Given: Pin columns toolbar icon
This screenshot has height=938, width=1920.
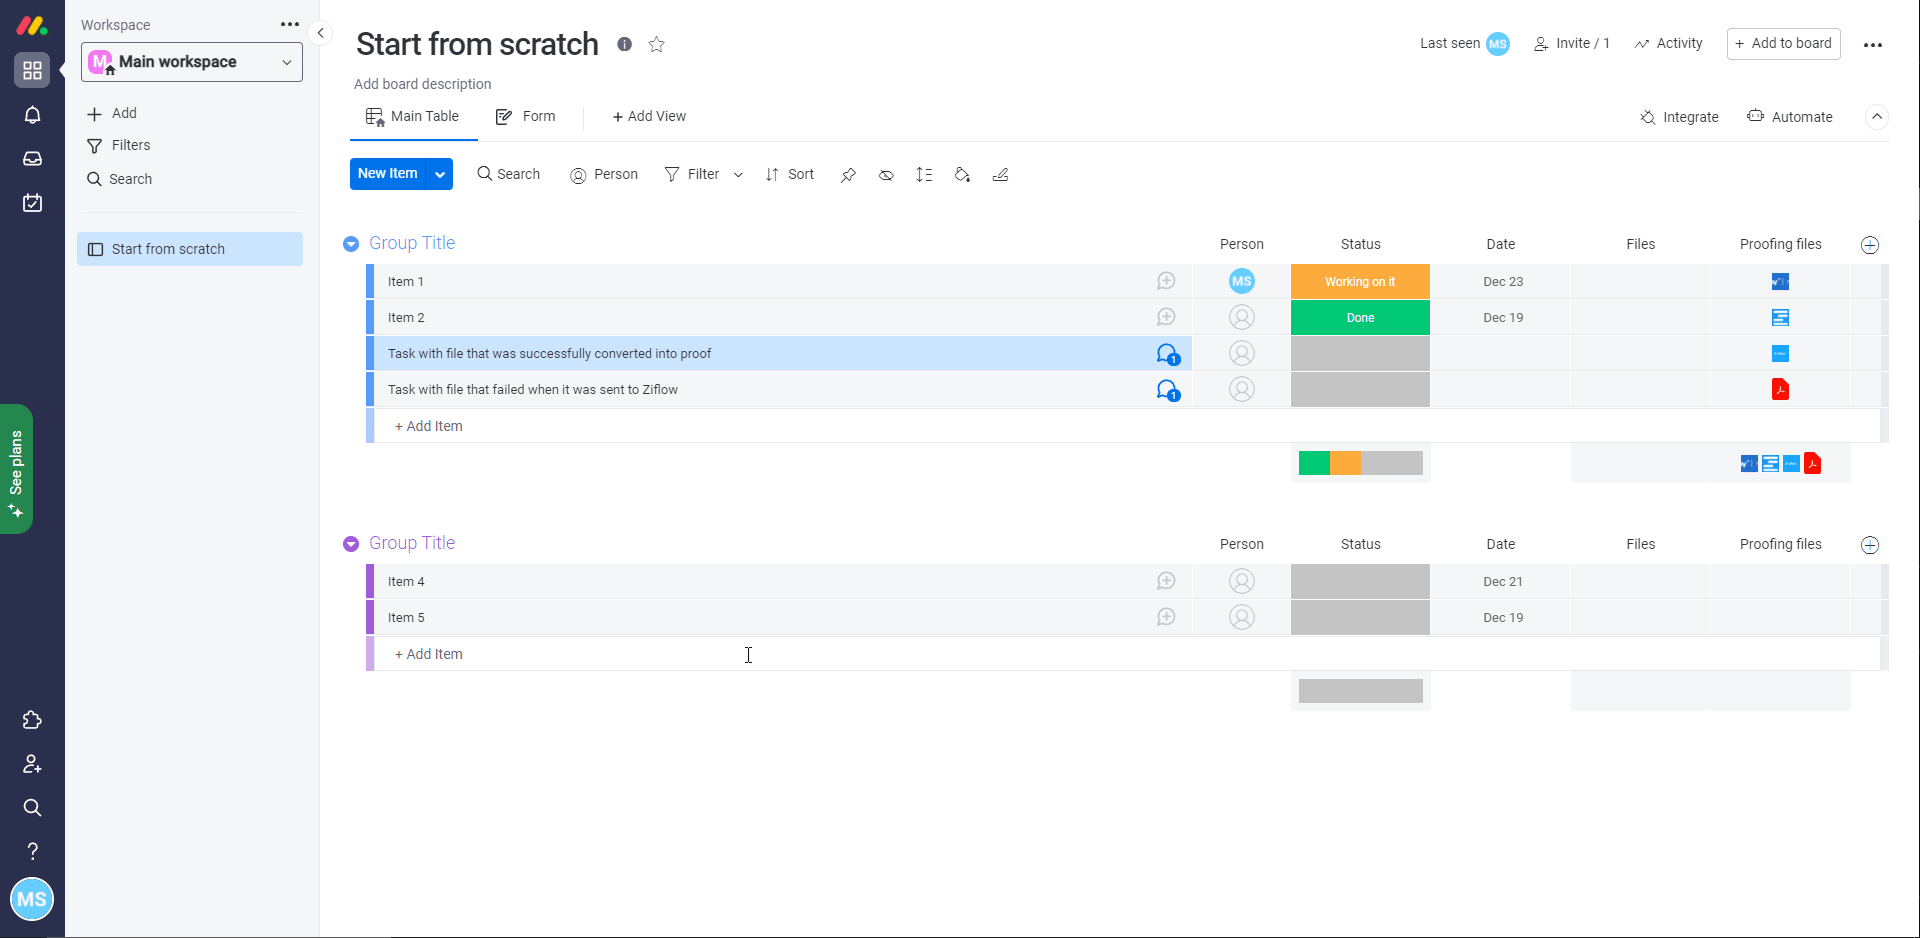Looking at the screenshot, I should 848,175.
